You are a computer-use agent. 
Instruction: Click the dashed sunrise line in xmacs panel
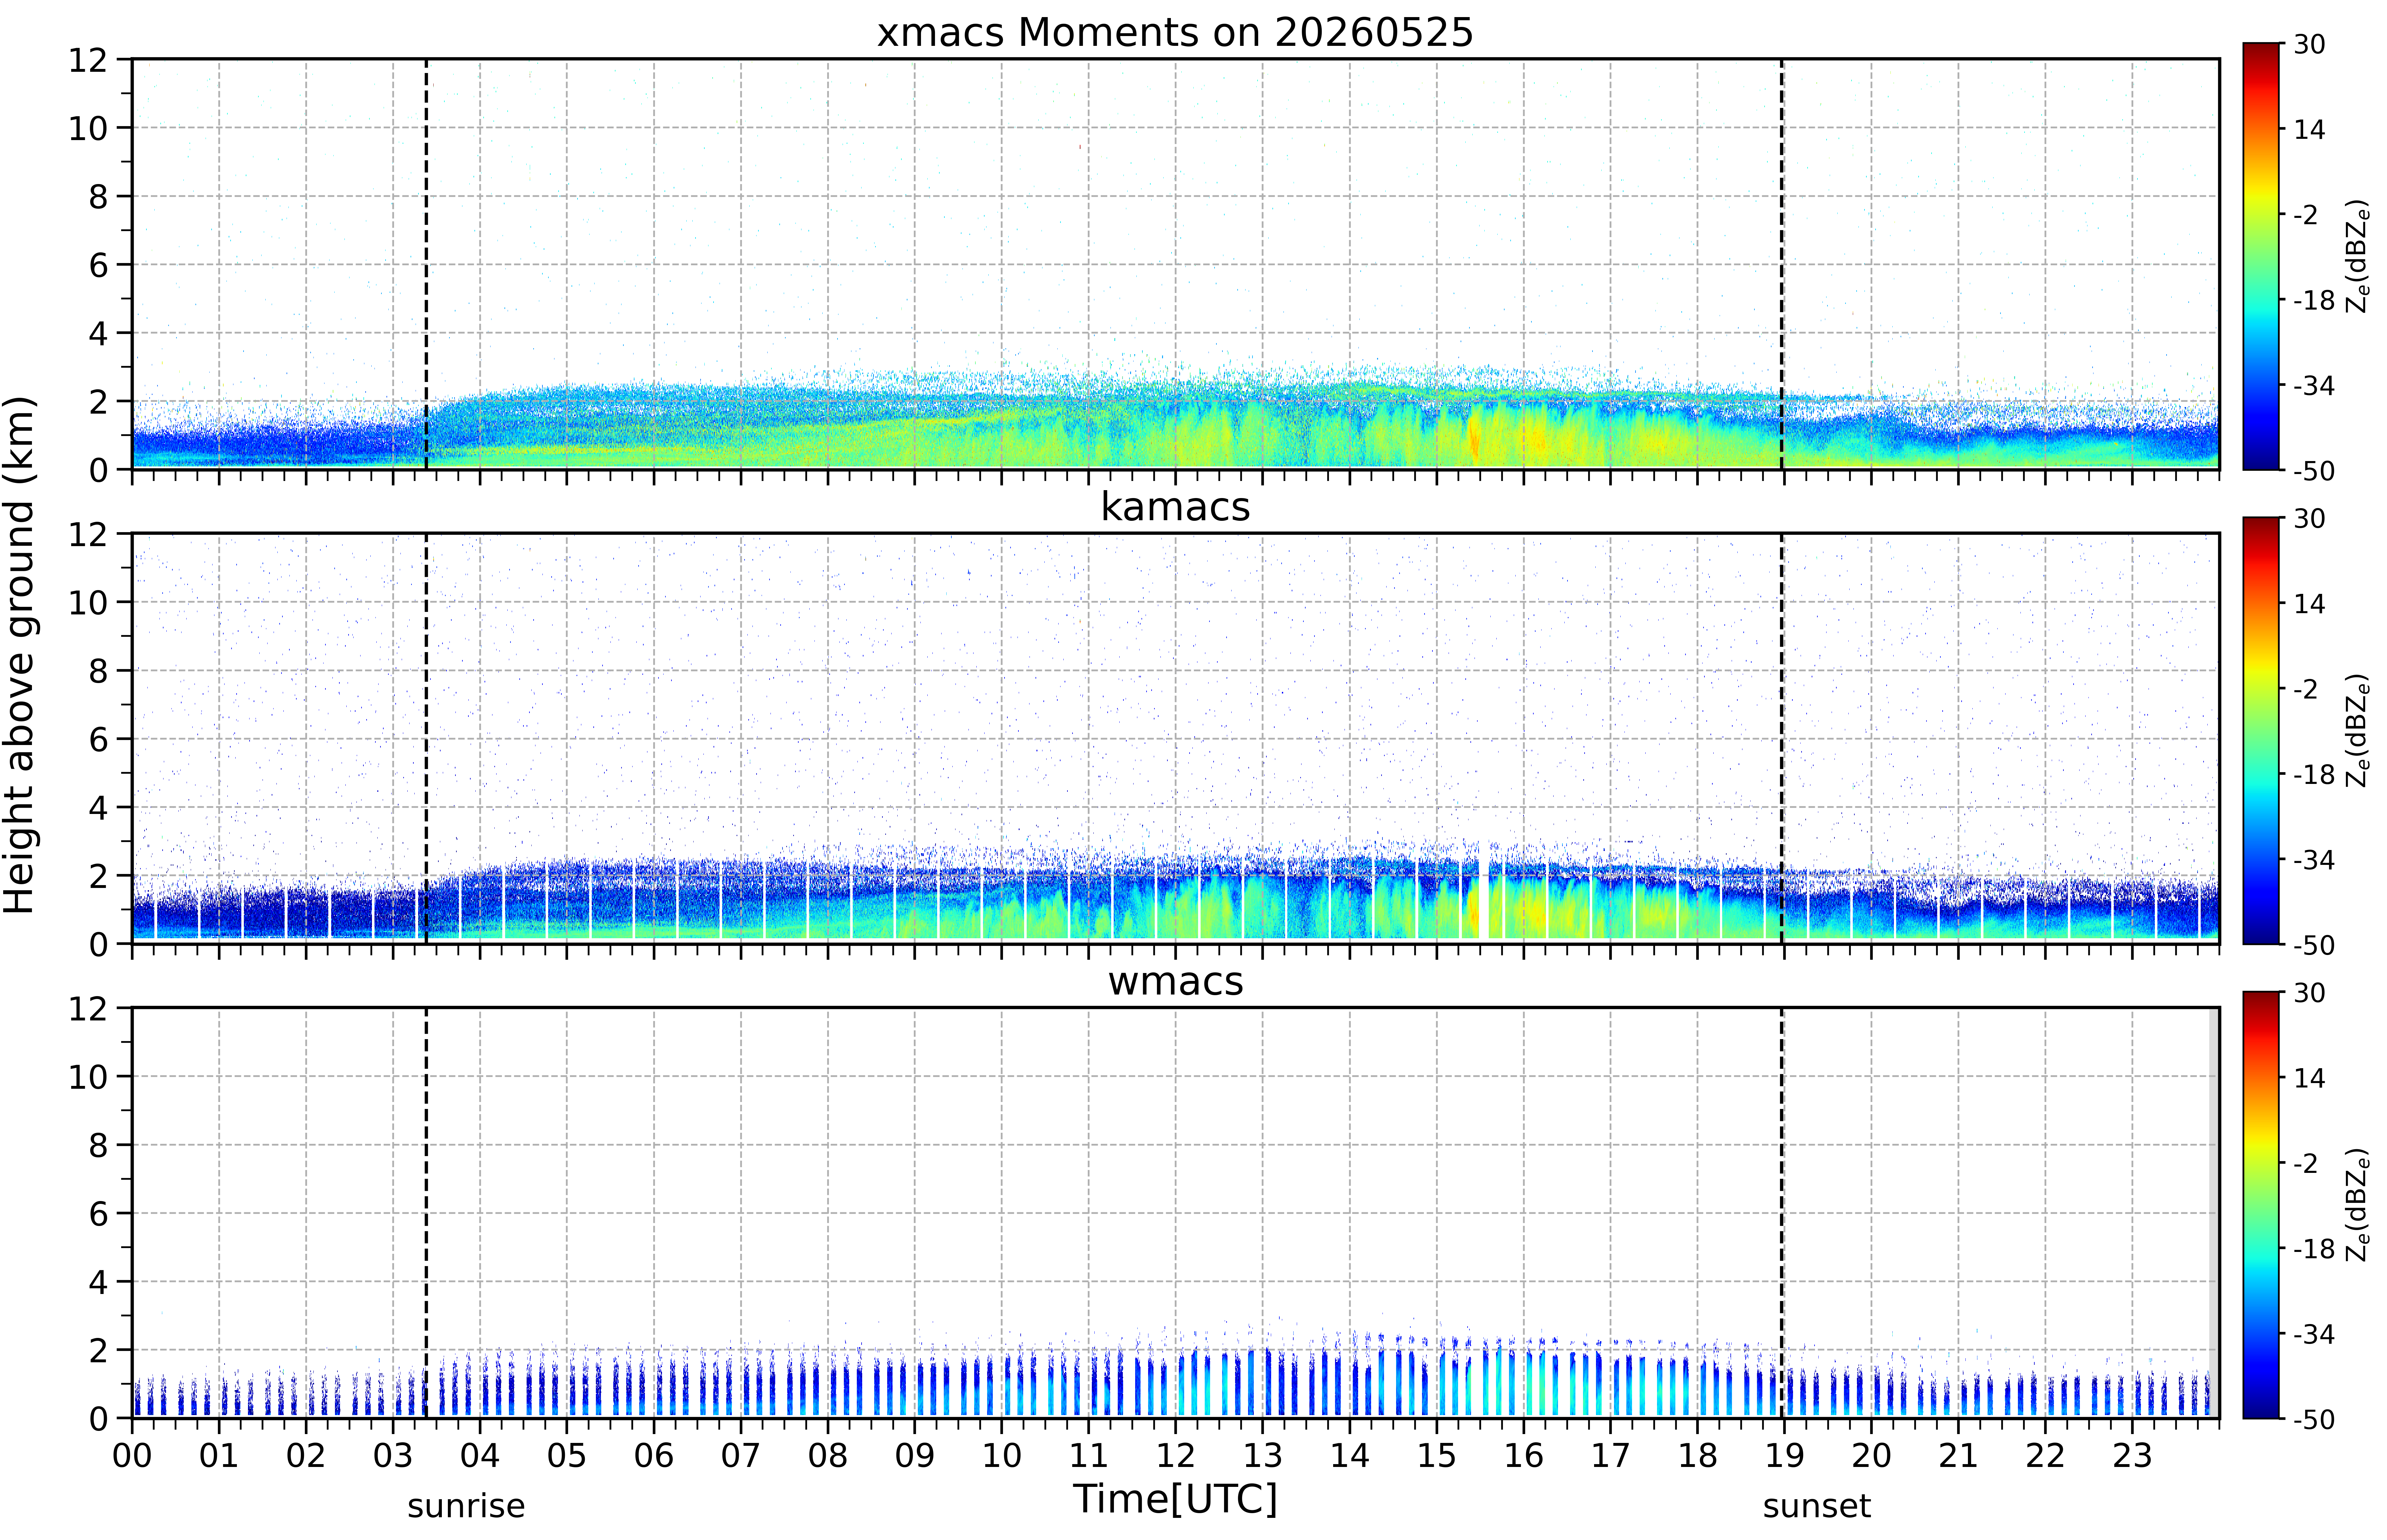(x=426, y=264)
